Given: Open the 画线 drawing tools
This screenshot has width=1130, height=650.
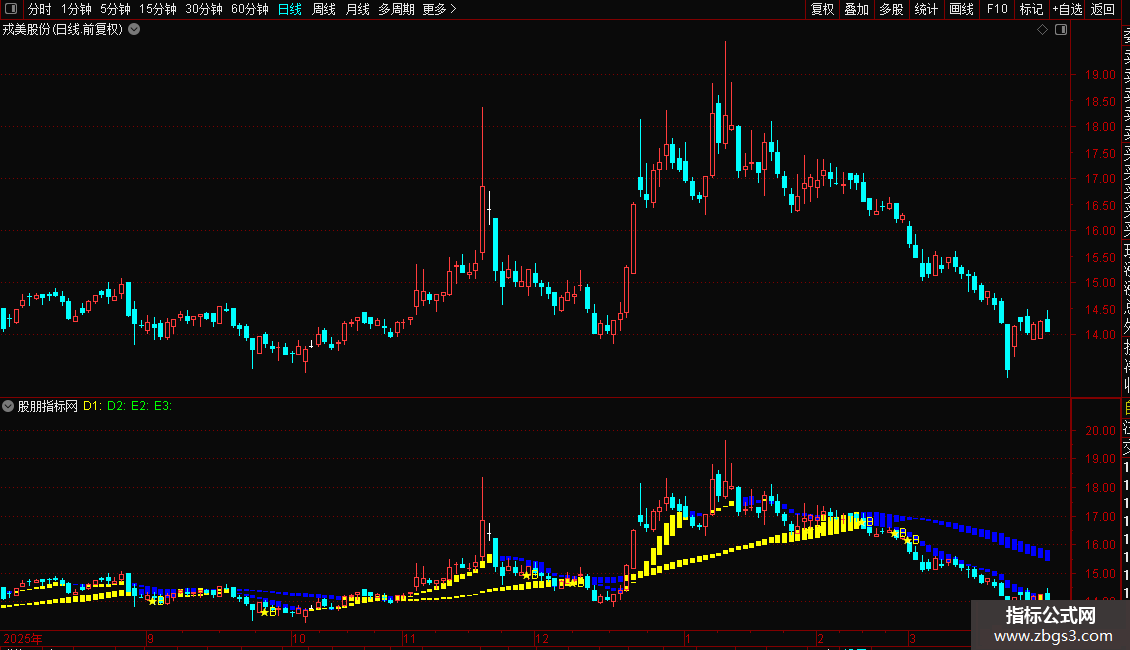Looking at the screenshot, I should (x=961, y=9).
